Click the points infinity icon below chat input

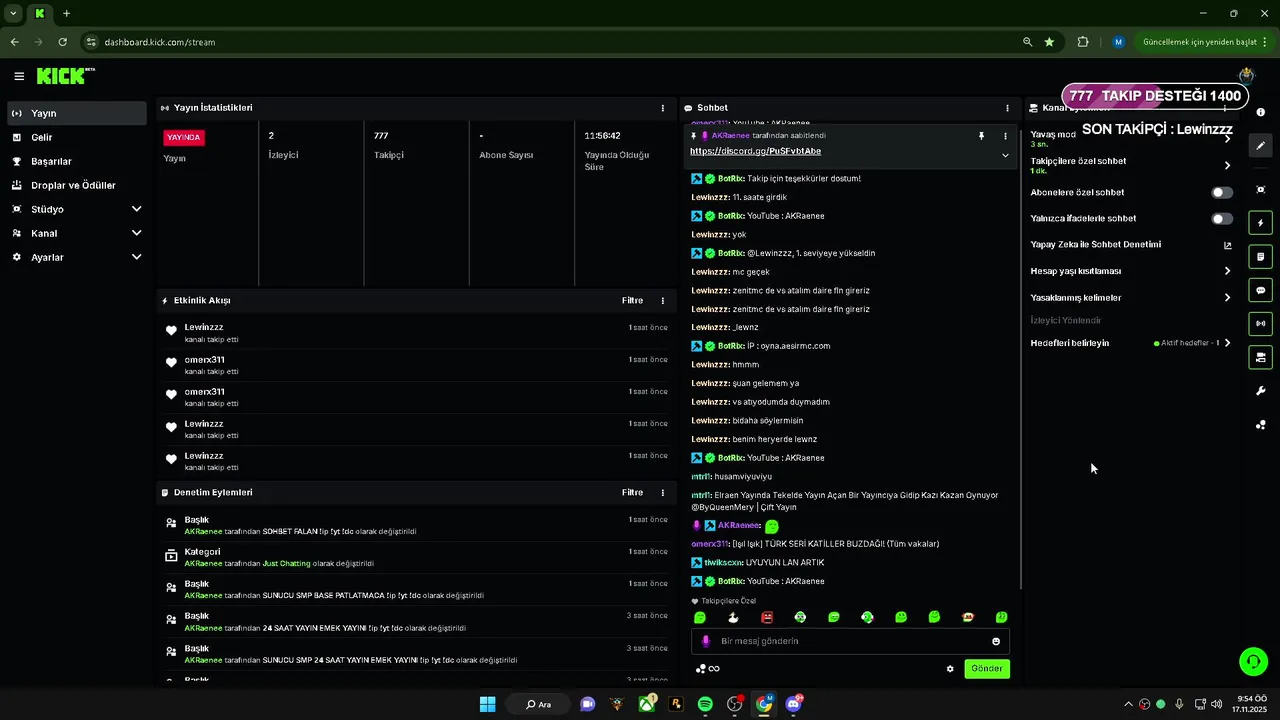(708, 669)
